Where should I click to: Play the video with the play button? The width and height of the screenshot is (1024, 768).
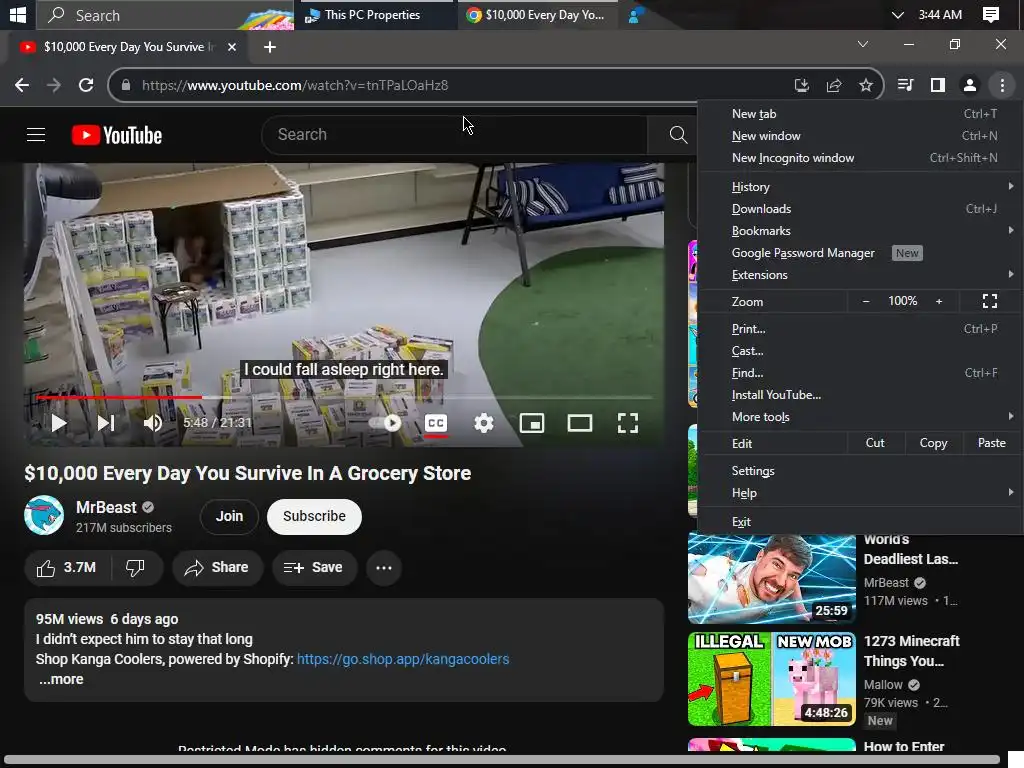(59, 423)
